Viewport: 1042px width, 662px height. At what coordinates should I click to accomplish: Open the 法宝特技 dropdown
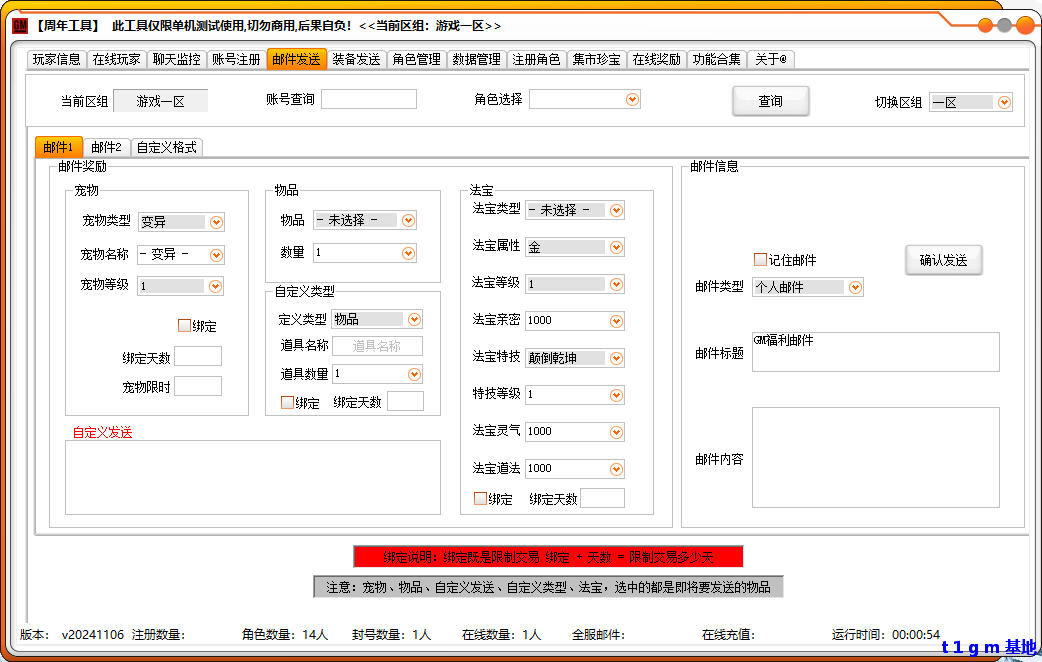[x=616, y=358]
